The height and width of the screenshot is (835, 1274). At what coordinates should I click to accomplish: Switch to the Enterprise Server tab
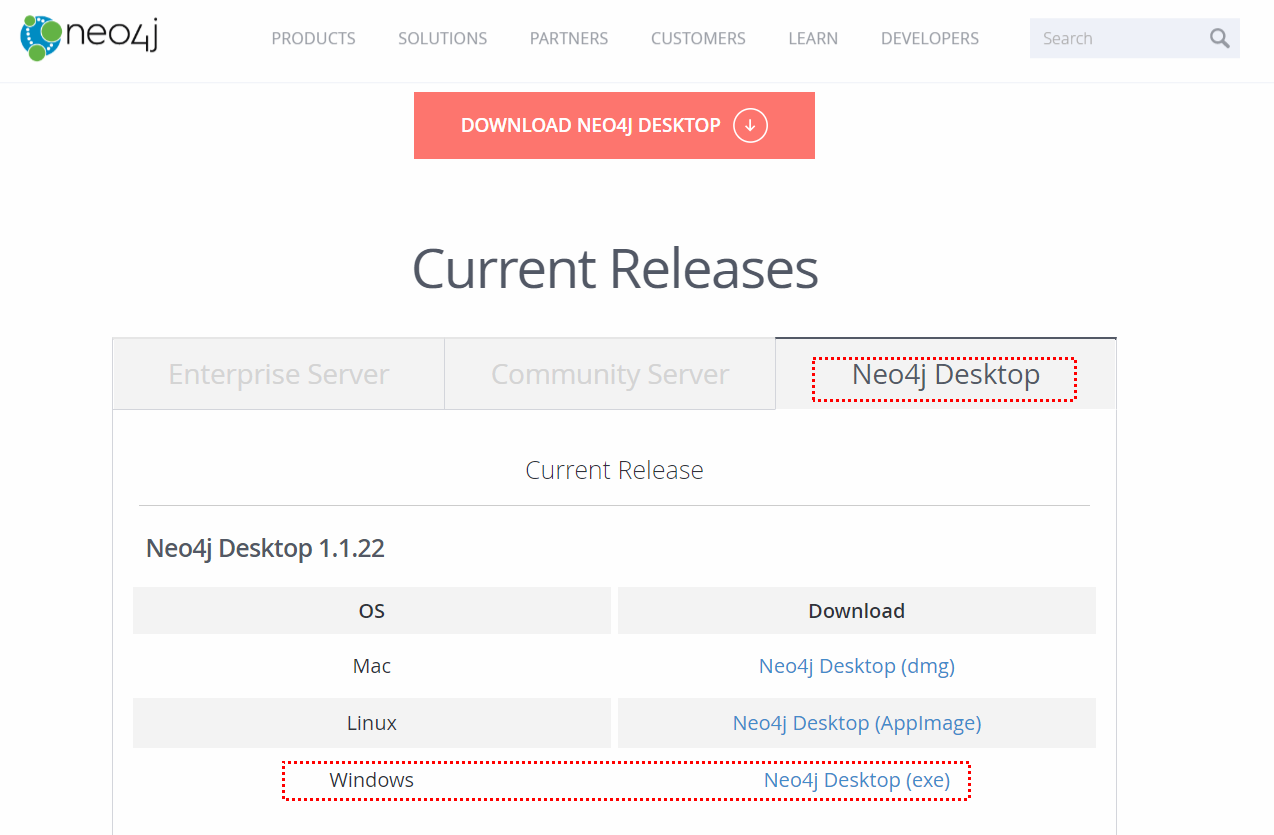tap(278, 373)
